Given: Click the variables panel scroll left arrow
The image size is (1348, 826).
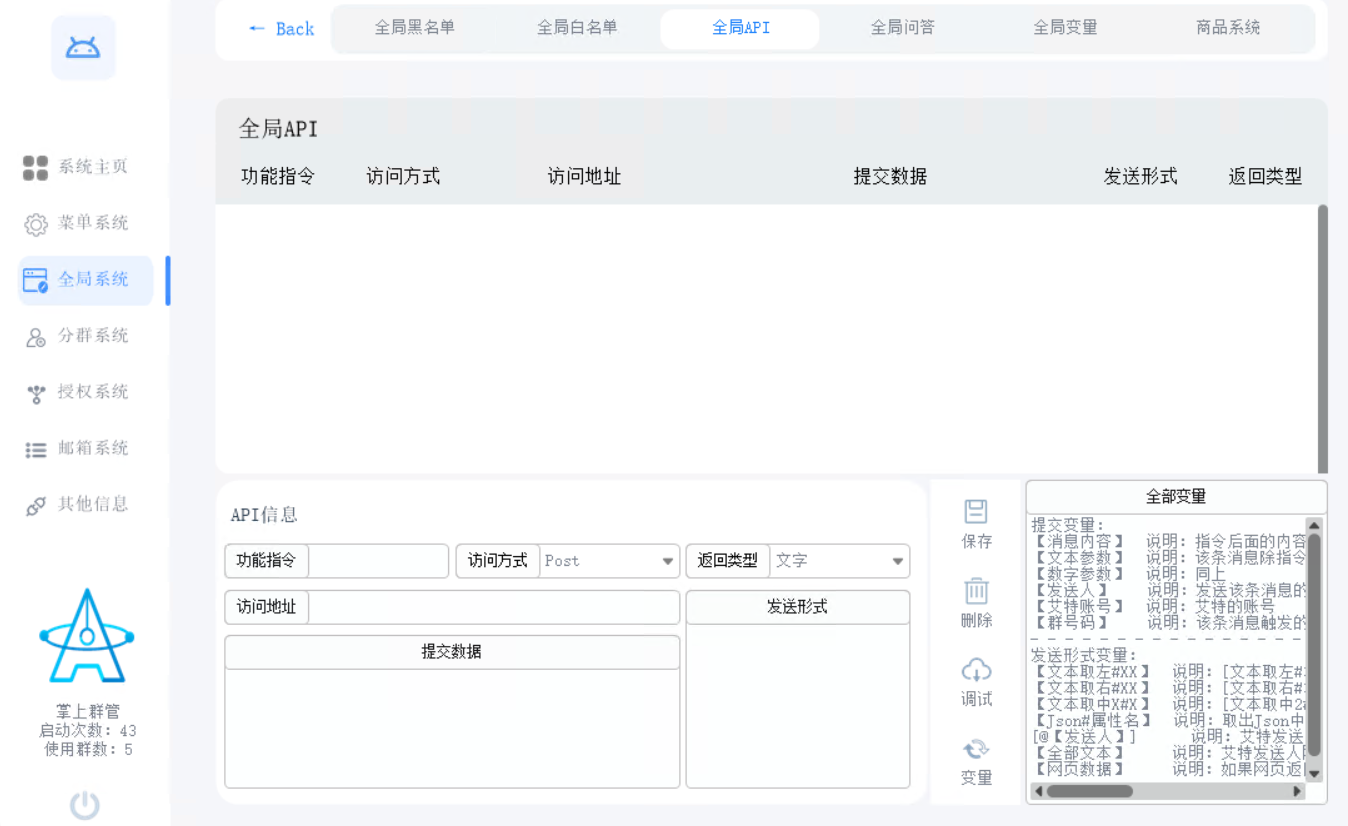Looking at the screenshot, I should pos(1038,791).
